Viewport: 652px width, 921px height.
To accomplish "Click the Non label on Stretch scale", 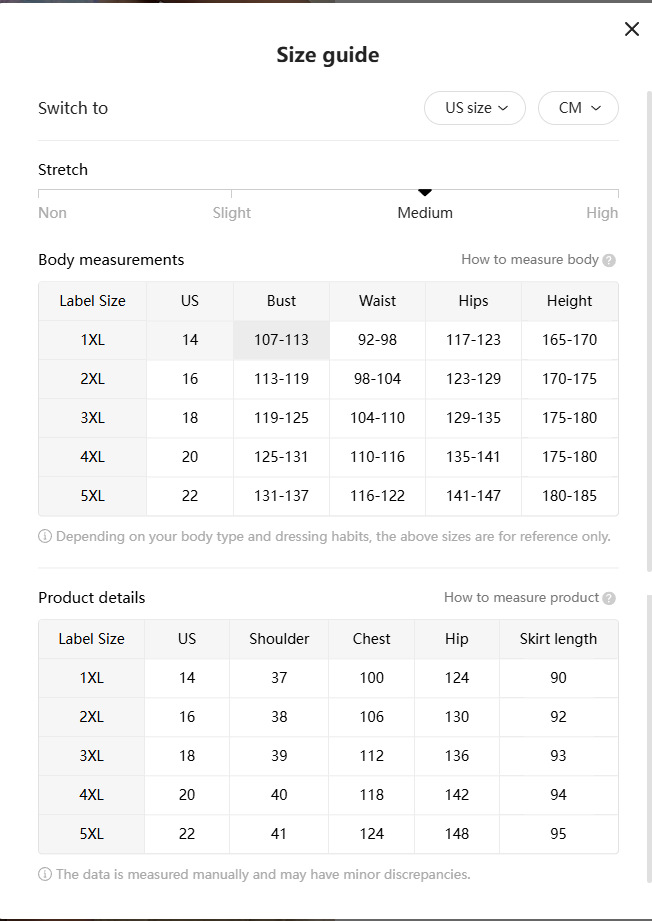I will (52, 213).
